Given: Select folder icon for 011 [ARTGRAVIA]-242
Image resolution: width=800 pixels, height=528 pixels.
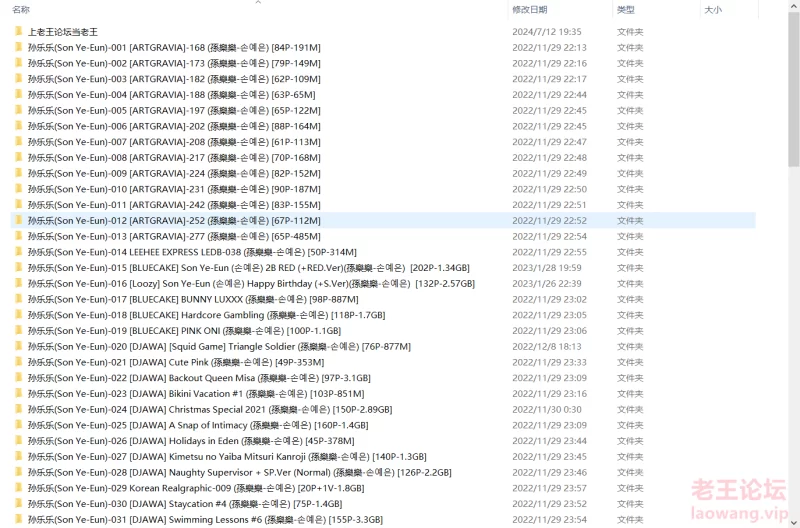Looking at the screenshot, I should tap(19, 205).
